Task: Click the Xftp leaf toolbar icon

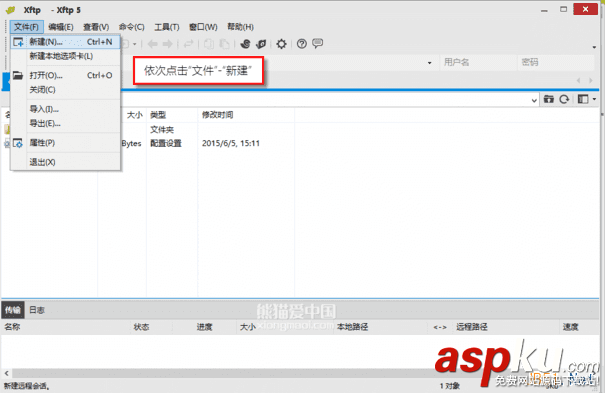Action: [261, 44]
